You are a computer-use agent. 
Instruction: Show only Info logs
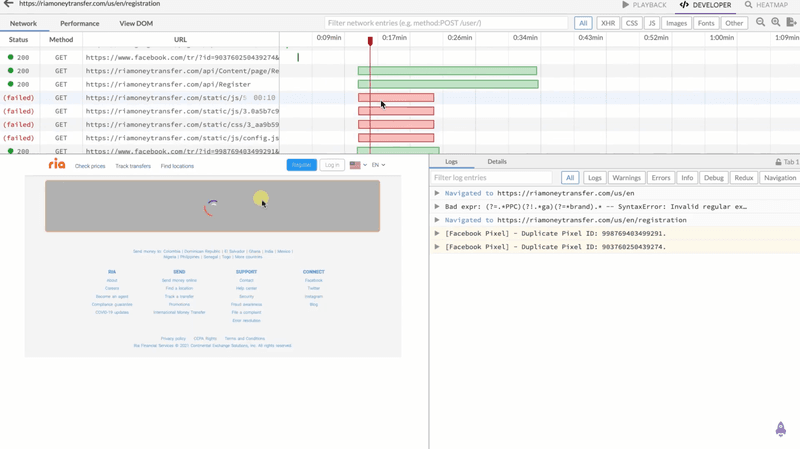tap(687, 178)
